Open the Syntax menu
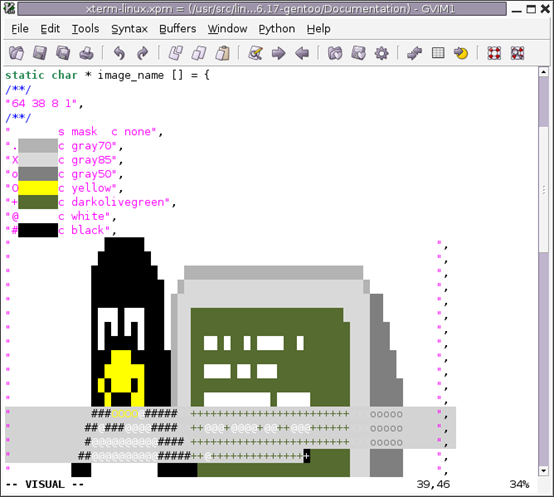Viewport: 554px width, 497px height. pyautogui.click(x=129, y=29)
